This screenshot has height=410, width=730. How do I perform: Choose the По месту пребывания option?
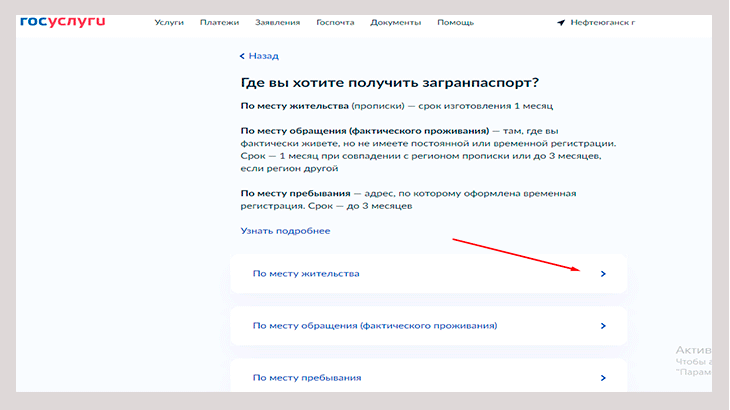(428, 375)
